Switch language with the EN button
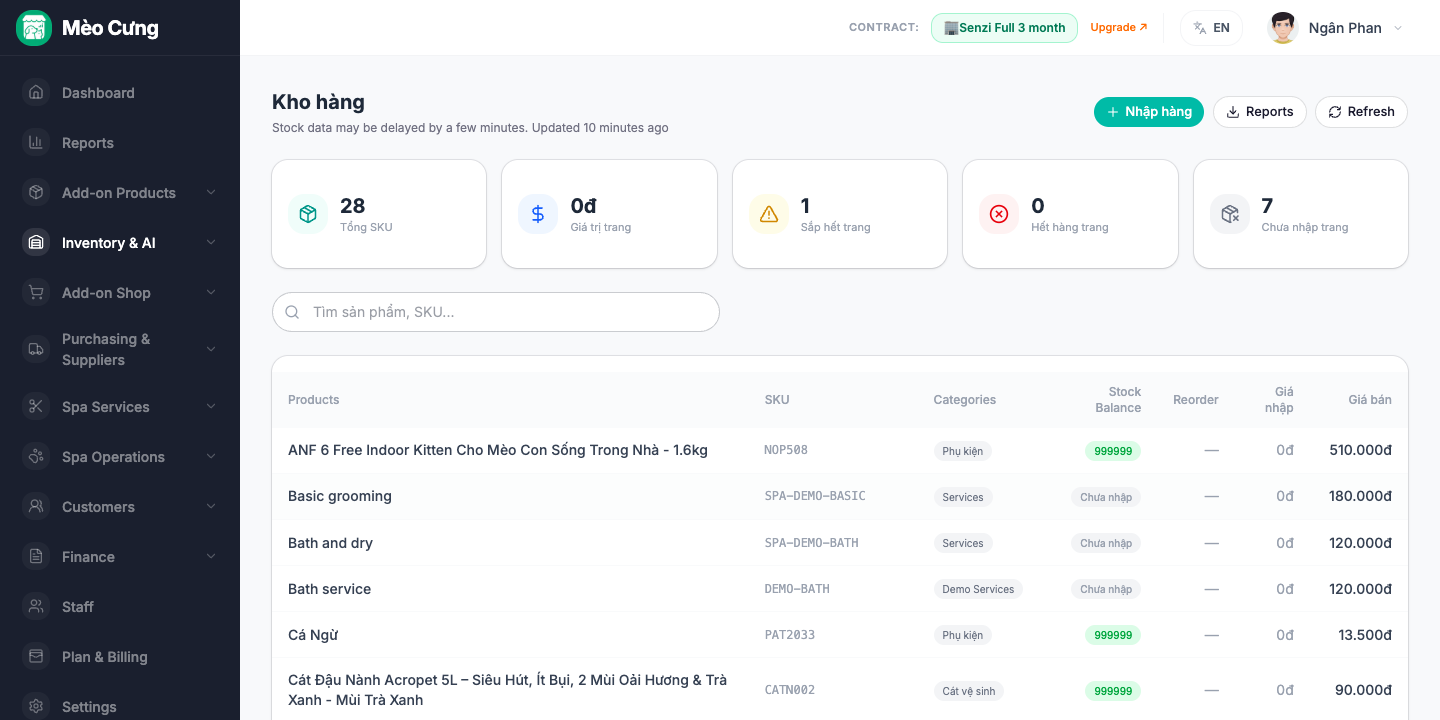This screenshot has width=1440, height=720. pos(1211,28)
